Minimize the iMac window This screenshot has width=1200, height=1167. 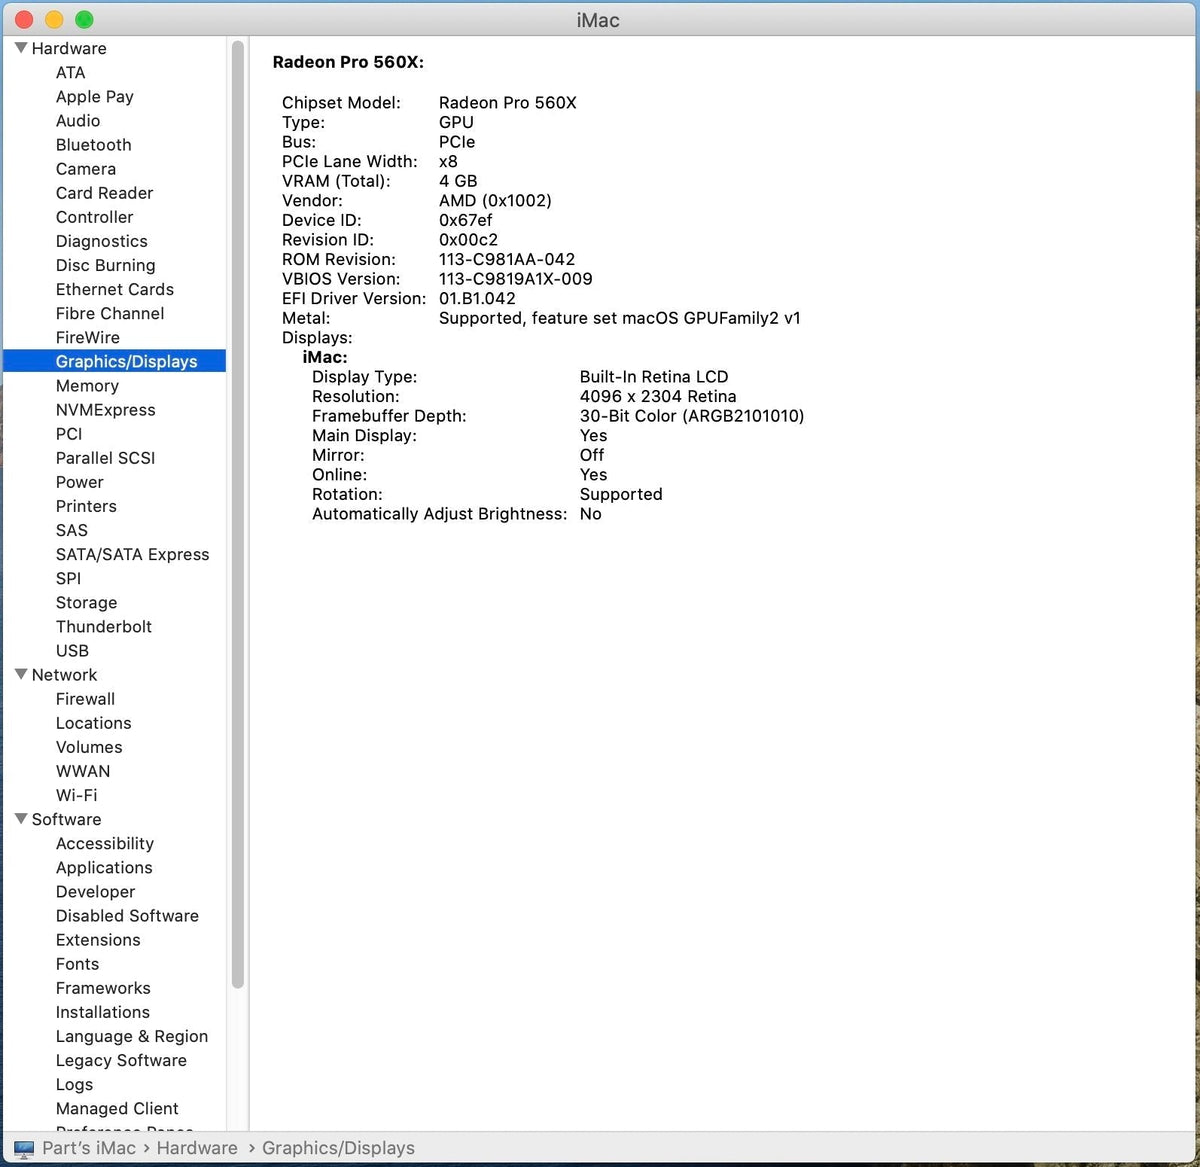(x=53, y=19)
